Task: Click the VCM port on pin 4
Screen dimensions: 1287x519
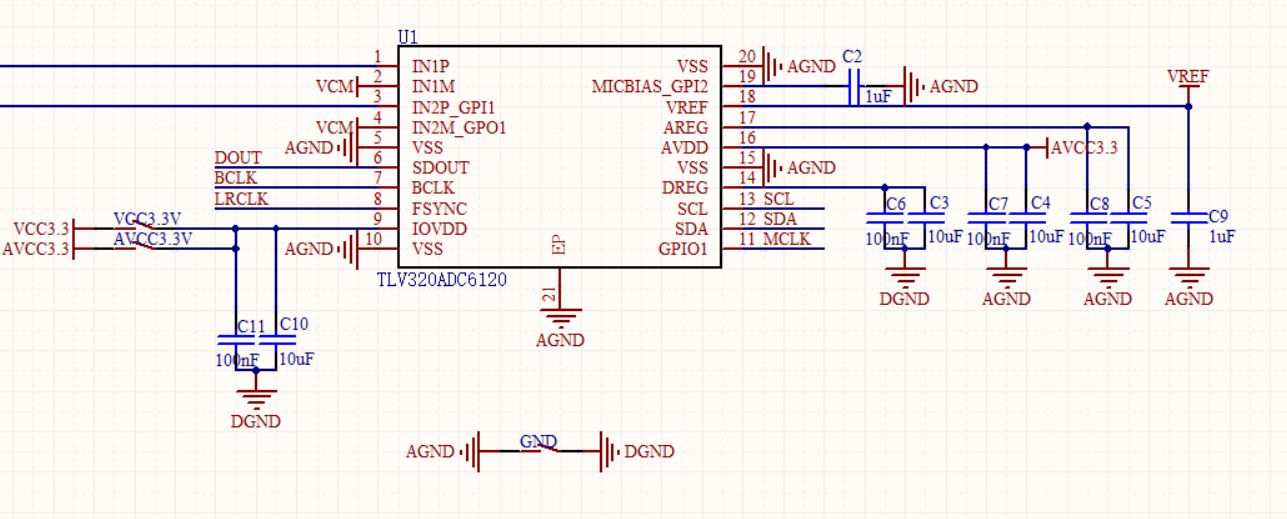Action: pos(336,128)
